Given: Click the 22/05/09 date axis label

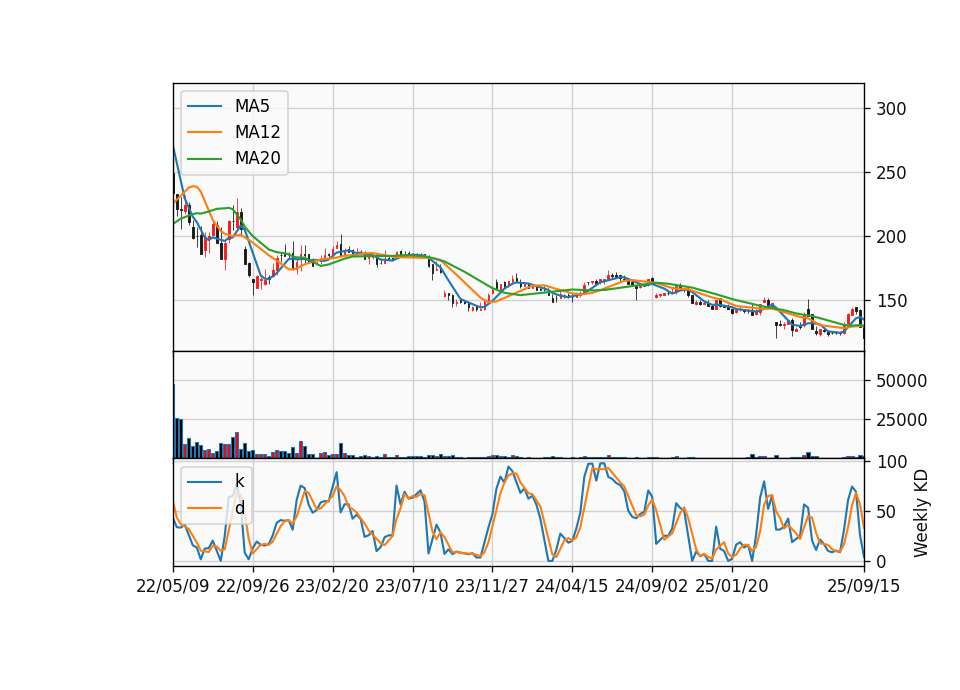Looking at the screenshot, I should [x=173, y=586].
